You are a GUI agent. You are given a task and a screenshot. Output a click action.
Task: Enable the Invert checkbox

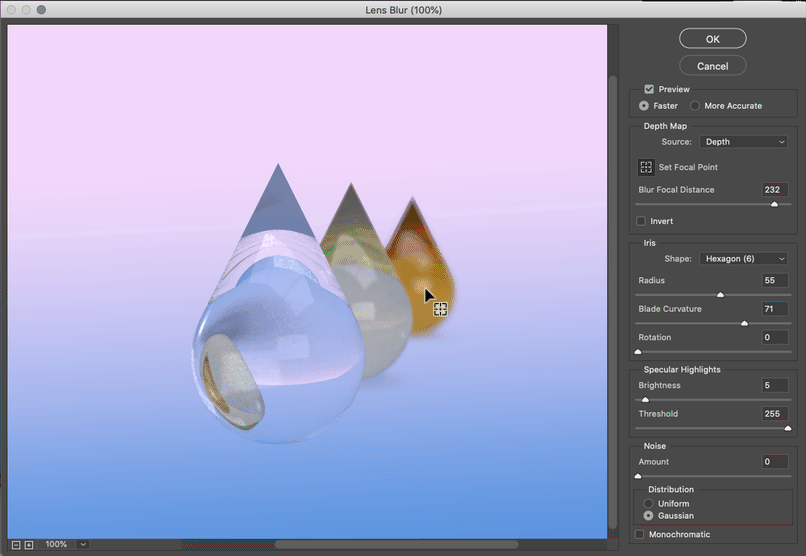pyautogui.click(x=641, y=221)
